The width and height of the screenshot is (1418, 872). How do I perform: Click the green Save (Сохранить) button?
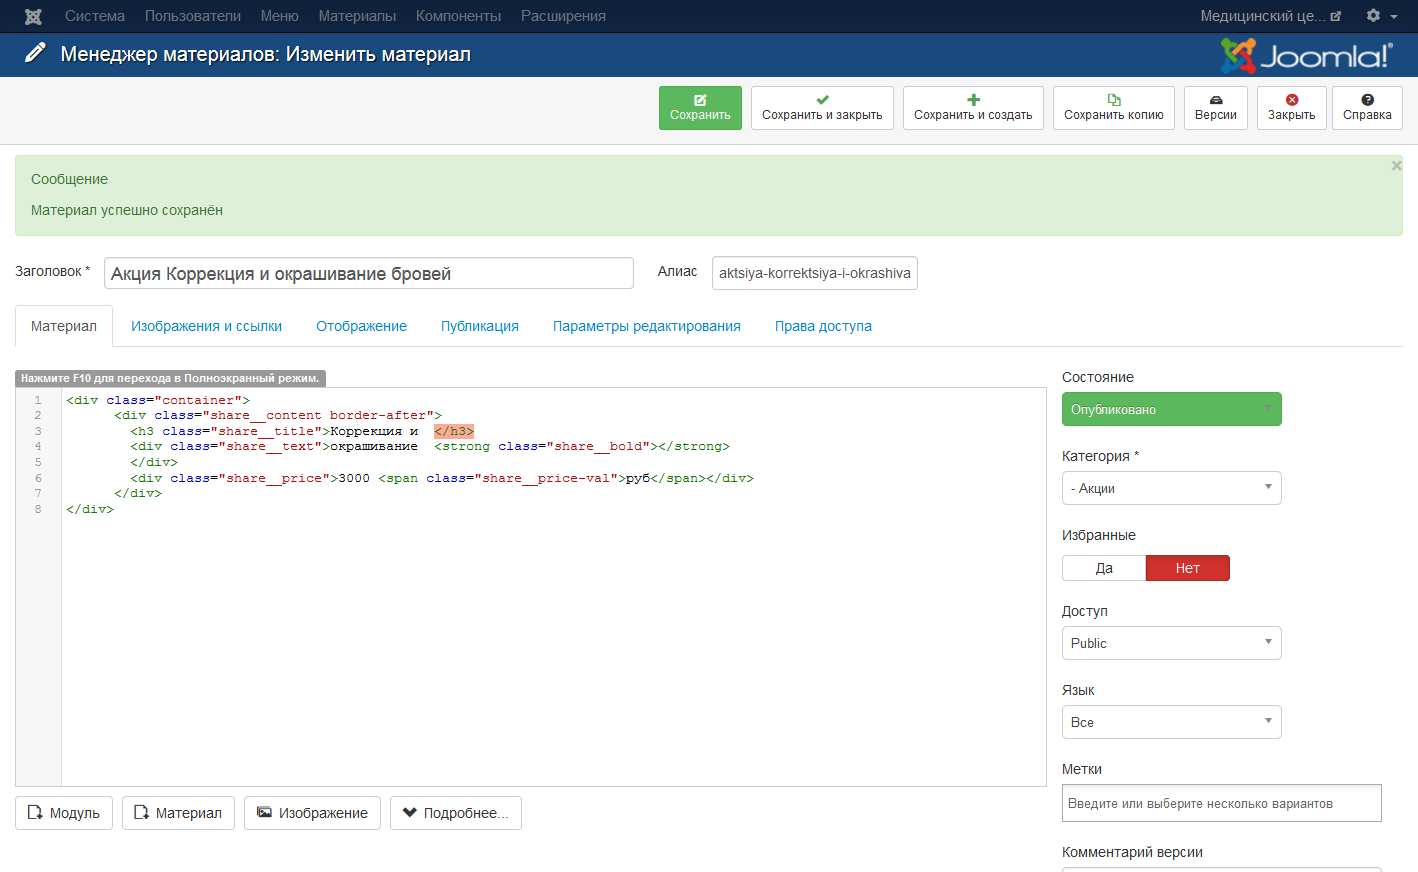[700, 108]
